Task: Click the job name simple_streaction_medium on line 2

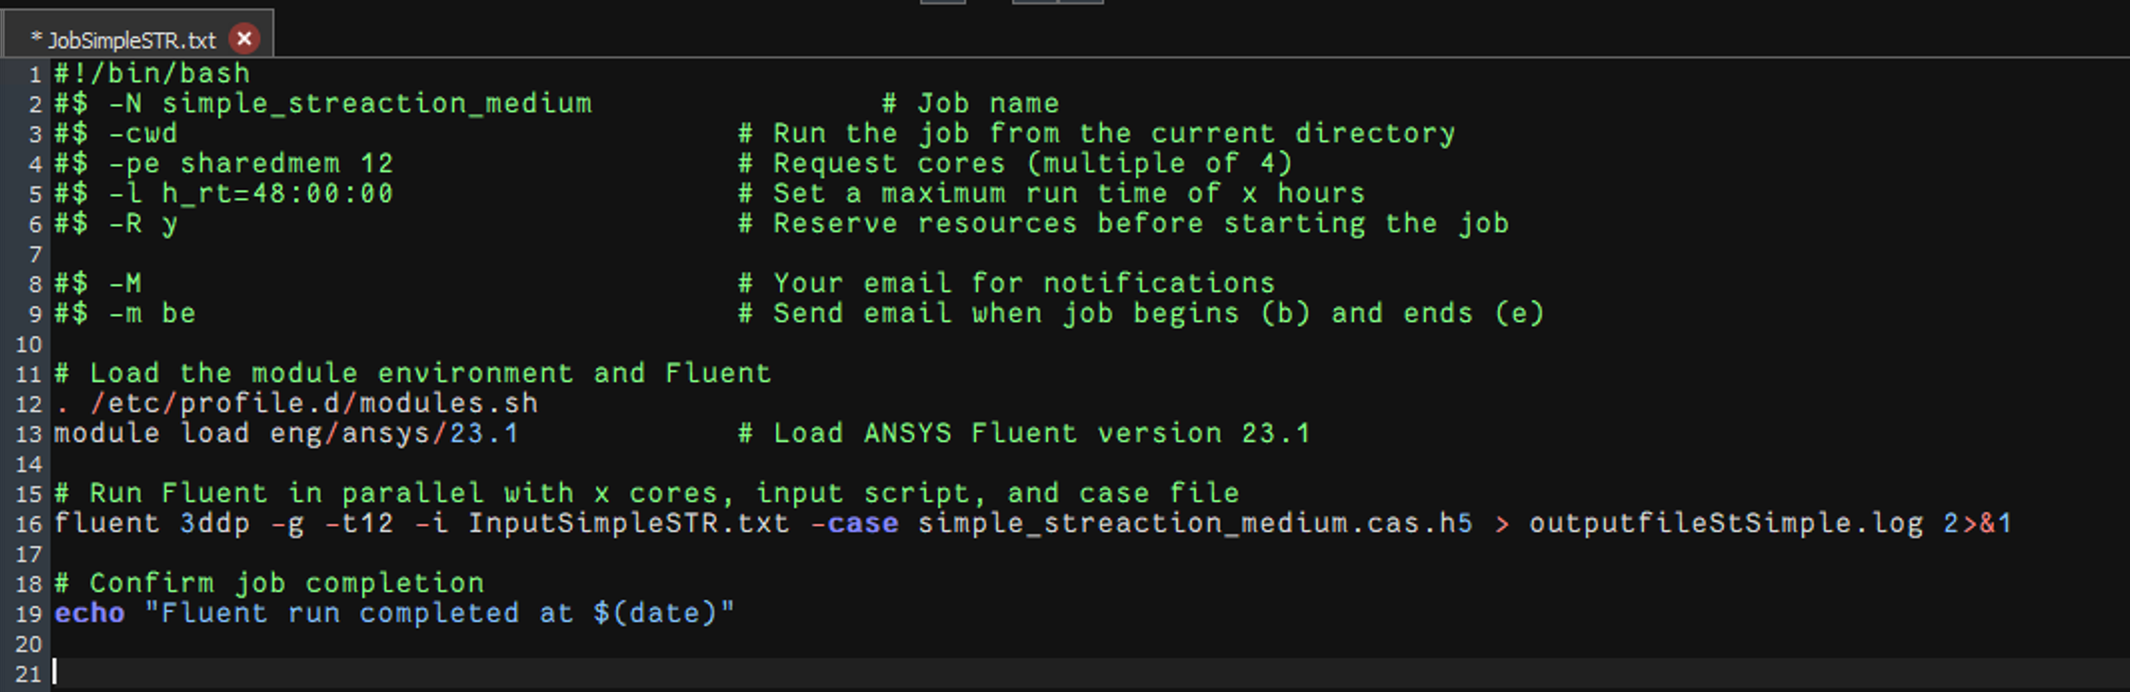Action: tap(376, 104)
